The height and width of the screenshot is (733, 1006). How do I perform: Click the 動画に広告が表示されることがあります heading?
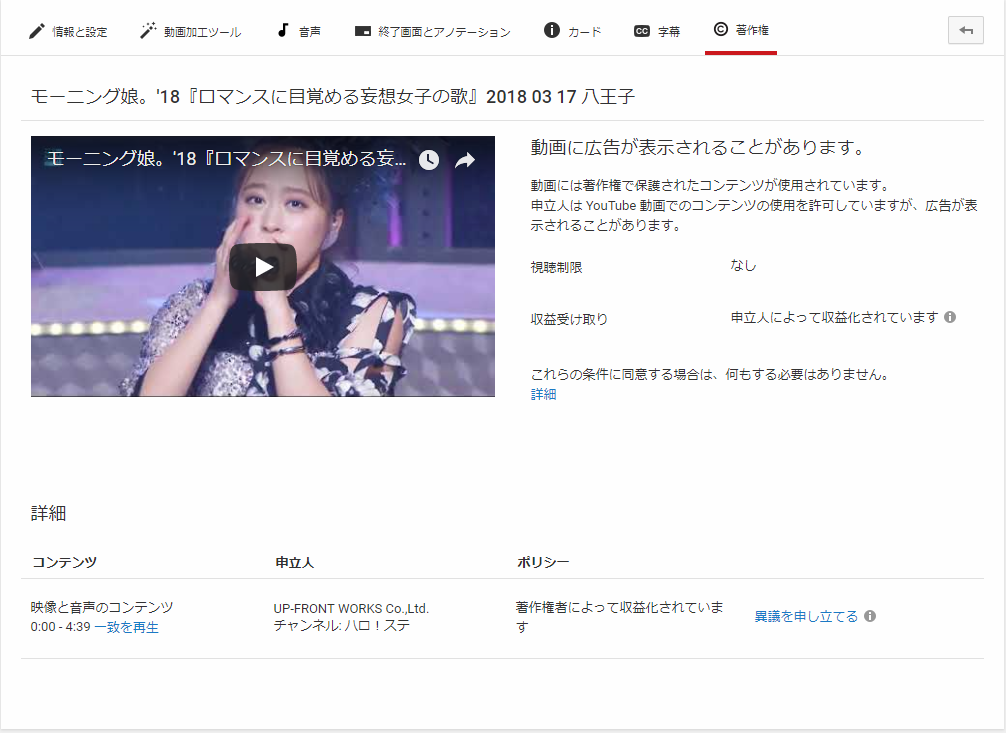pyautogui.click(x=699, y=148)
